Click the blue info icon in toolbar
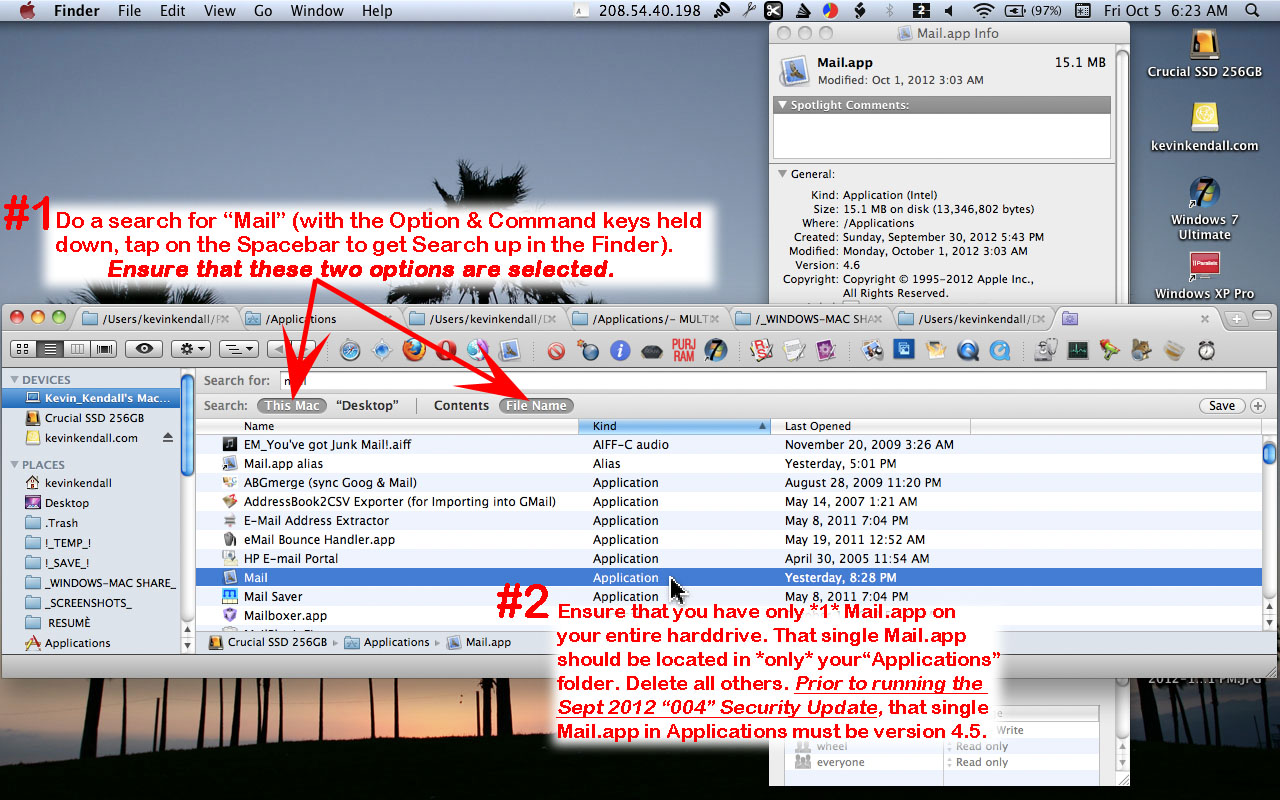1280x800 pixels. [620, 350]
